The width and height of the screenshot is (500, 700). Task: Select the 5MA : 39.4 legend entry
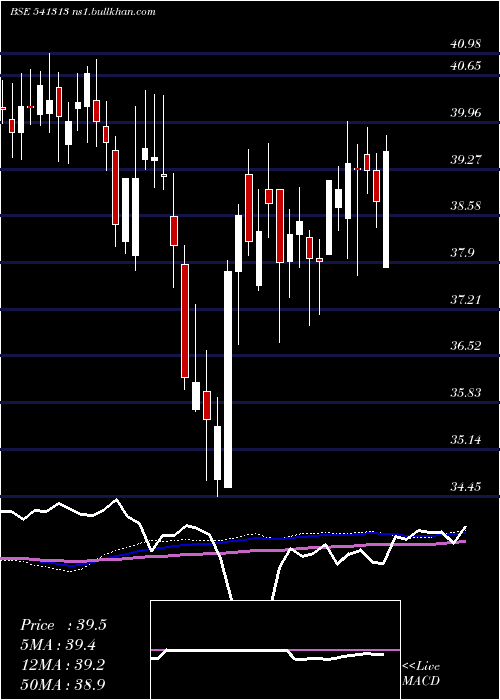(58, 645)
